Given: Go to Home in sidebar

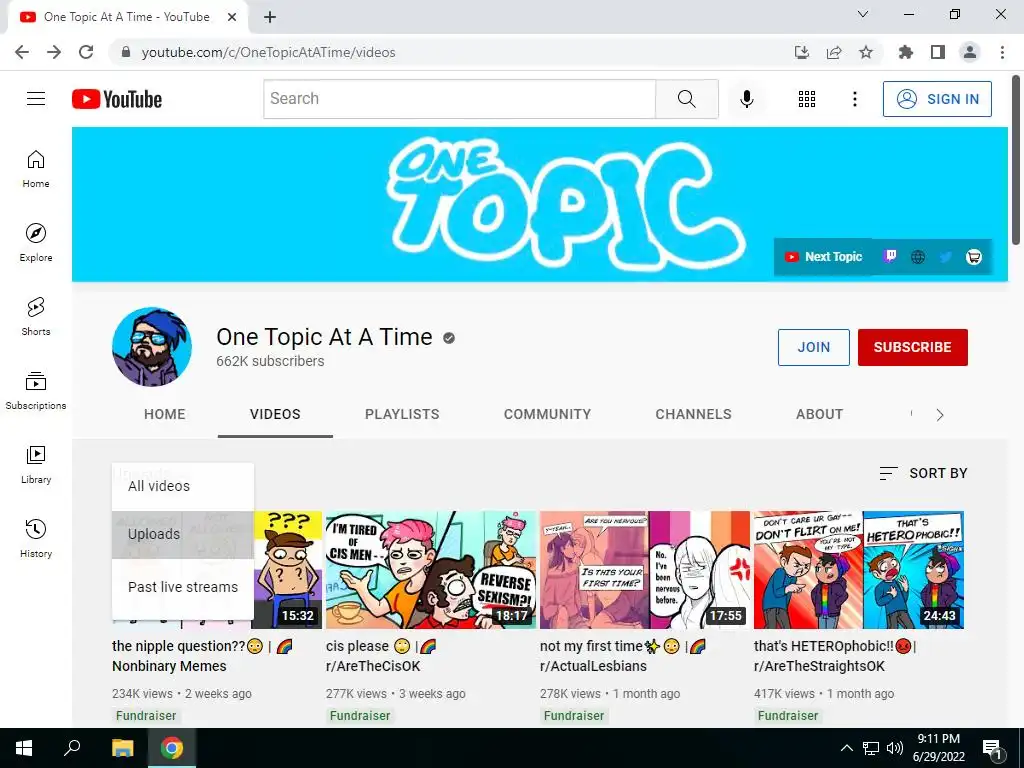Looking at the screenshot, I should [36, 168].
